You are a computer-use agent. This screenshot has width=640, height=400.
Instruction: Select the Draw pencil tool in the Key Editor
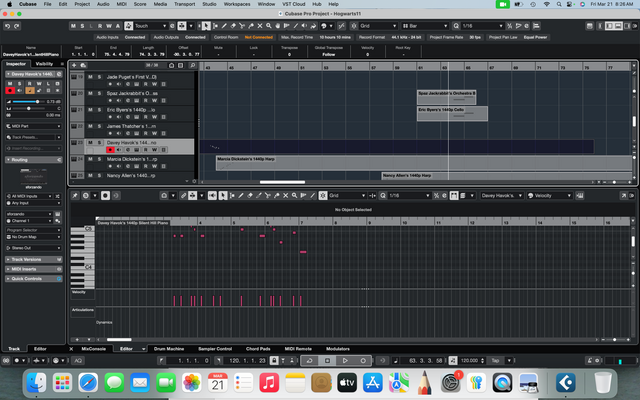pyautogui.click(x=241, y=196)
